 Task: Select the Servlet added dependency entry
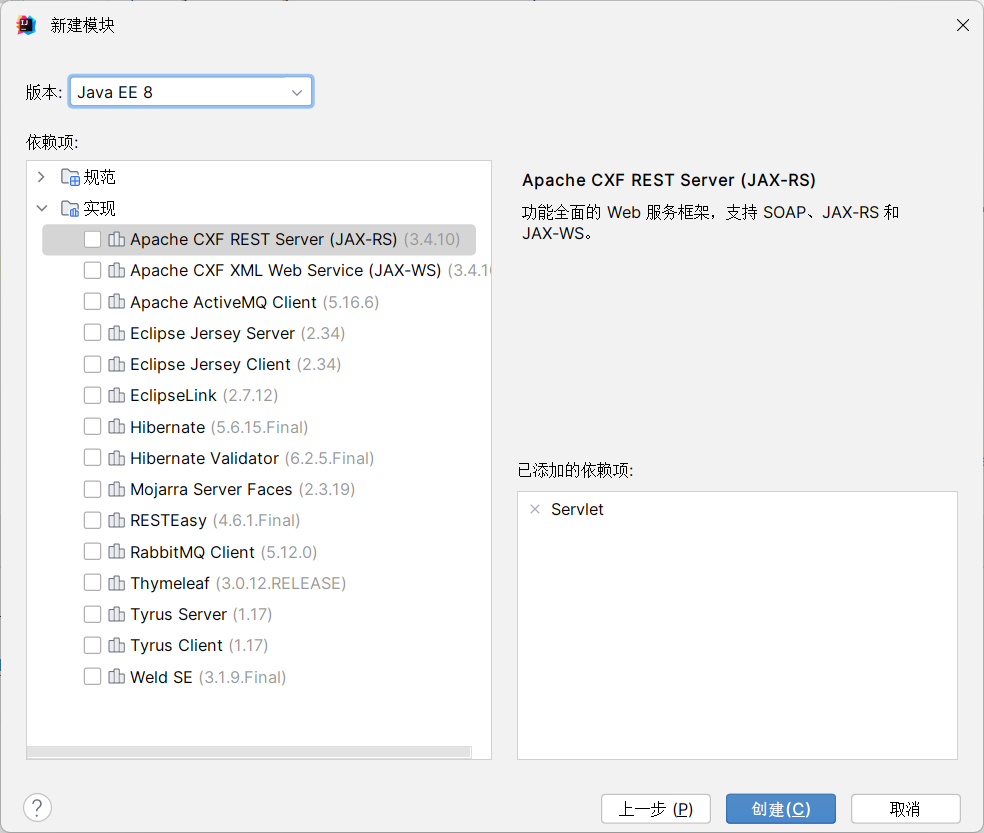click(x=577, y=509)
